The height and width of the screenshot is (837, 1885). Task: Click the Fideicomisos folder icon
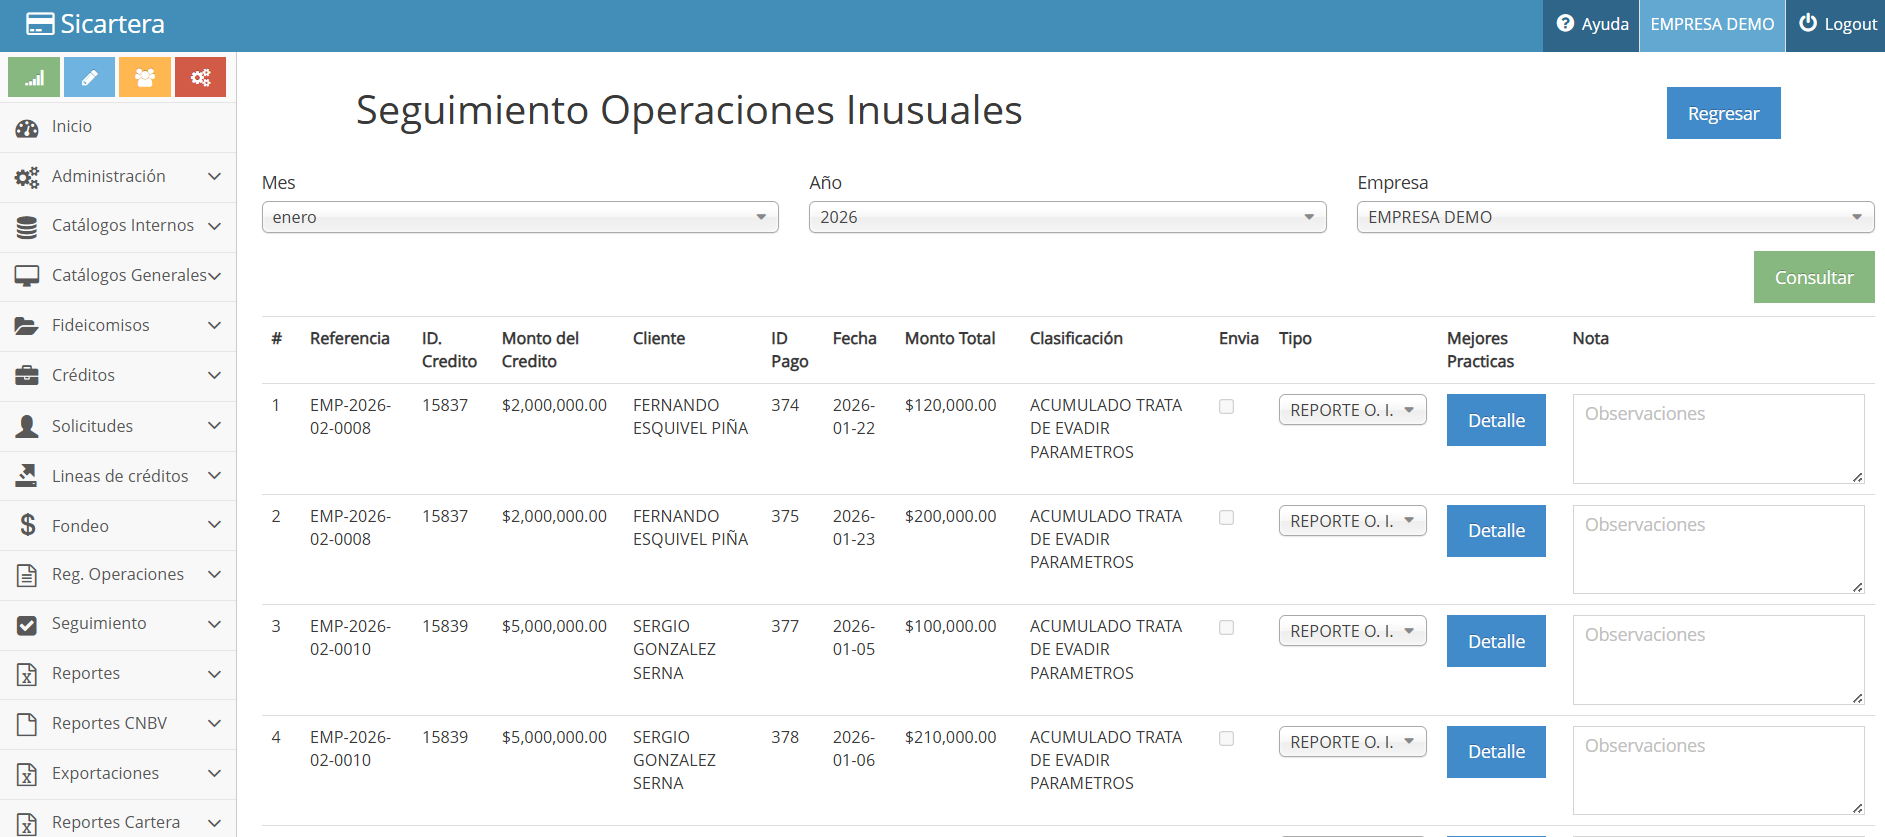tap(27, 326)
